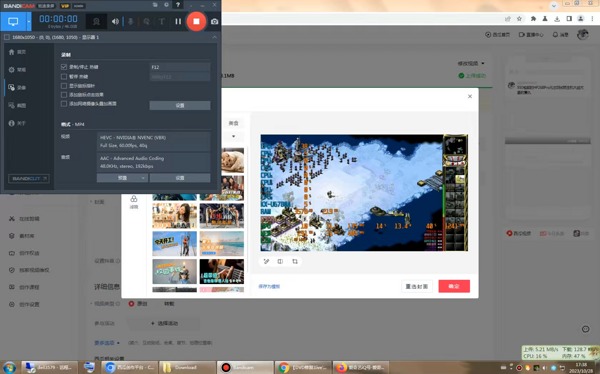
Task: Open the Home section in Bandicam sidebar
Action: [x=17, y=52]
